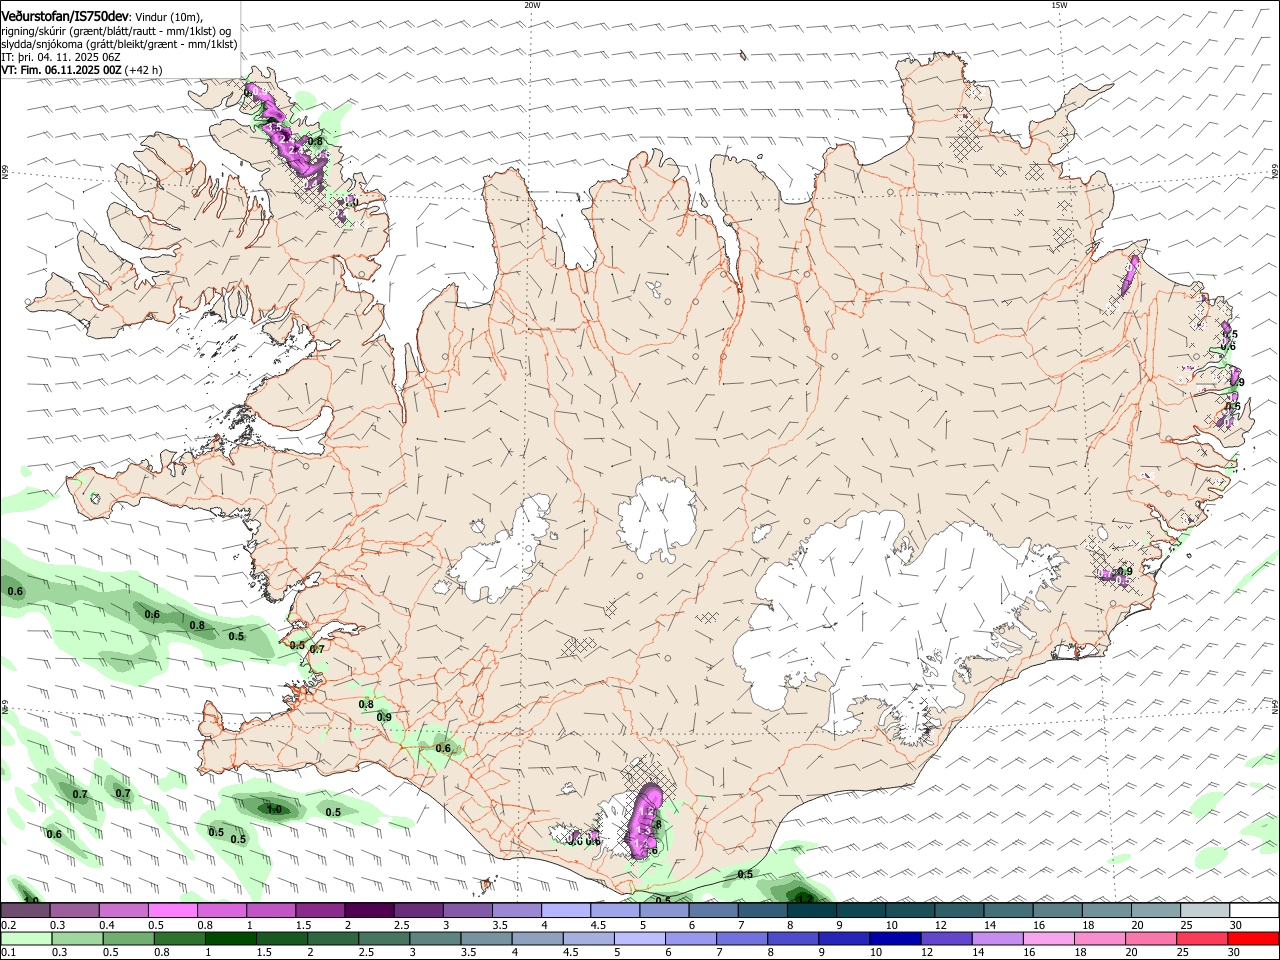Screen dimensions: 1280x960
Task: Pick the crimson rain swatch at 25
Action: pos(1203,939)
